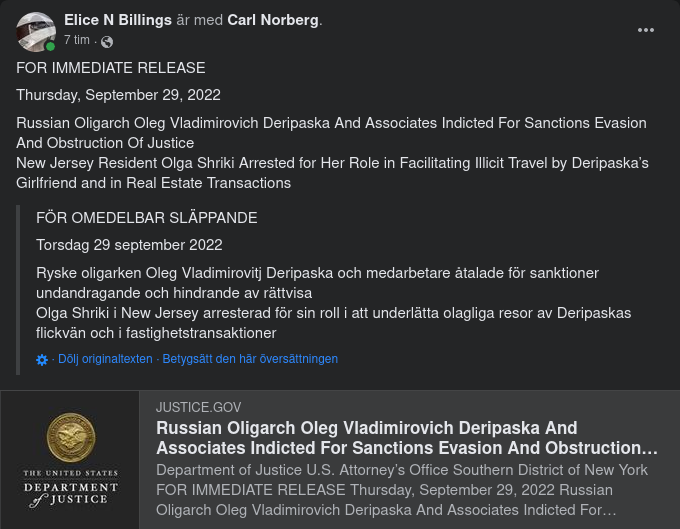Open translation settings gear icon
This screenshot has height=529, width=680.
[42, 360]
